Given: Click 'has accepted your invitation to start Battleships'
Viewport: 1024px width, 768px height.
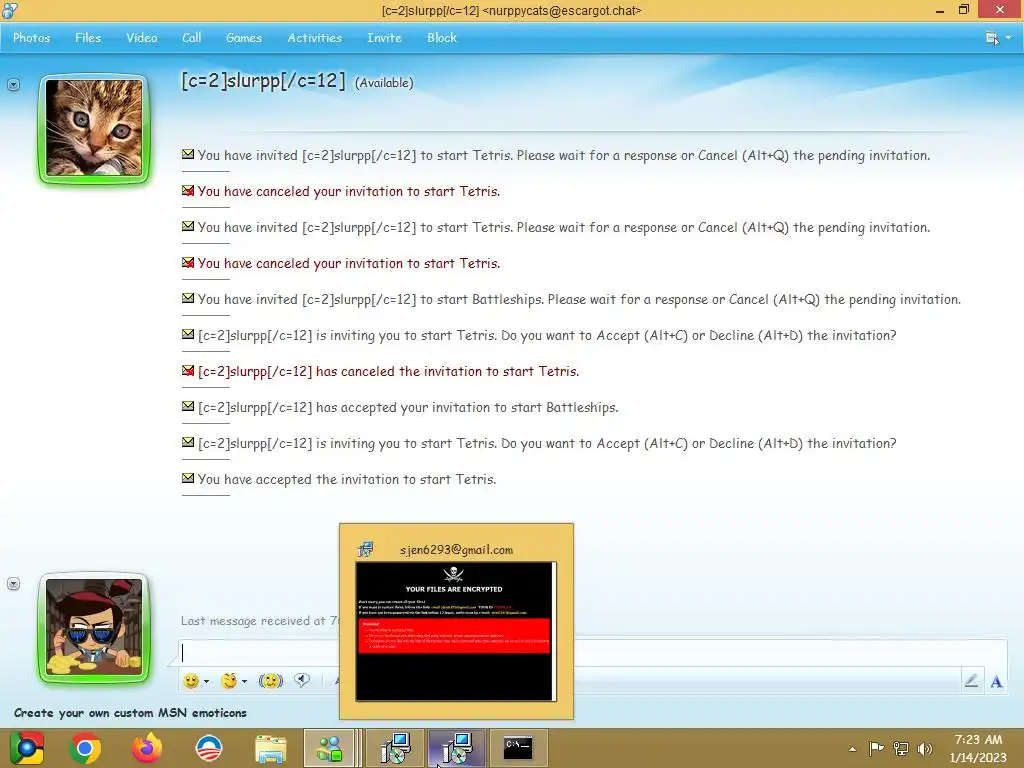Looking at the screenshot, I should coord(408,407).
